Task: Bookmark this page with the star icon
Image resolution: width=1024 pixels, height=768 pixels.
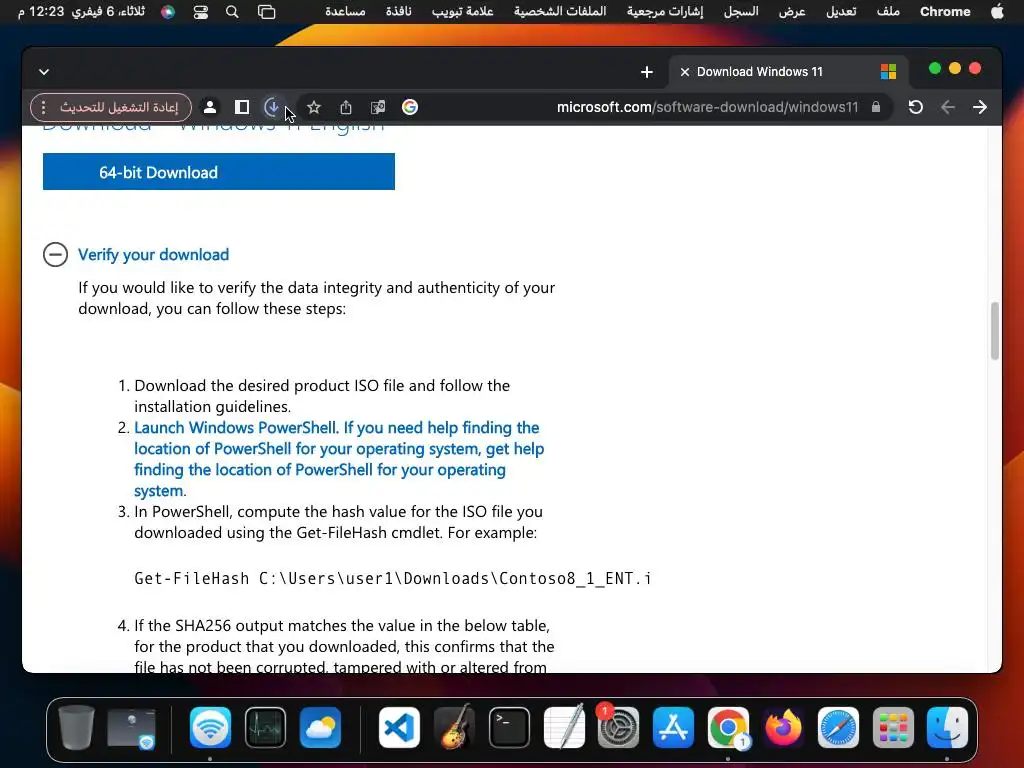Action: pos(314,107)
